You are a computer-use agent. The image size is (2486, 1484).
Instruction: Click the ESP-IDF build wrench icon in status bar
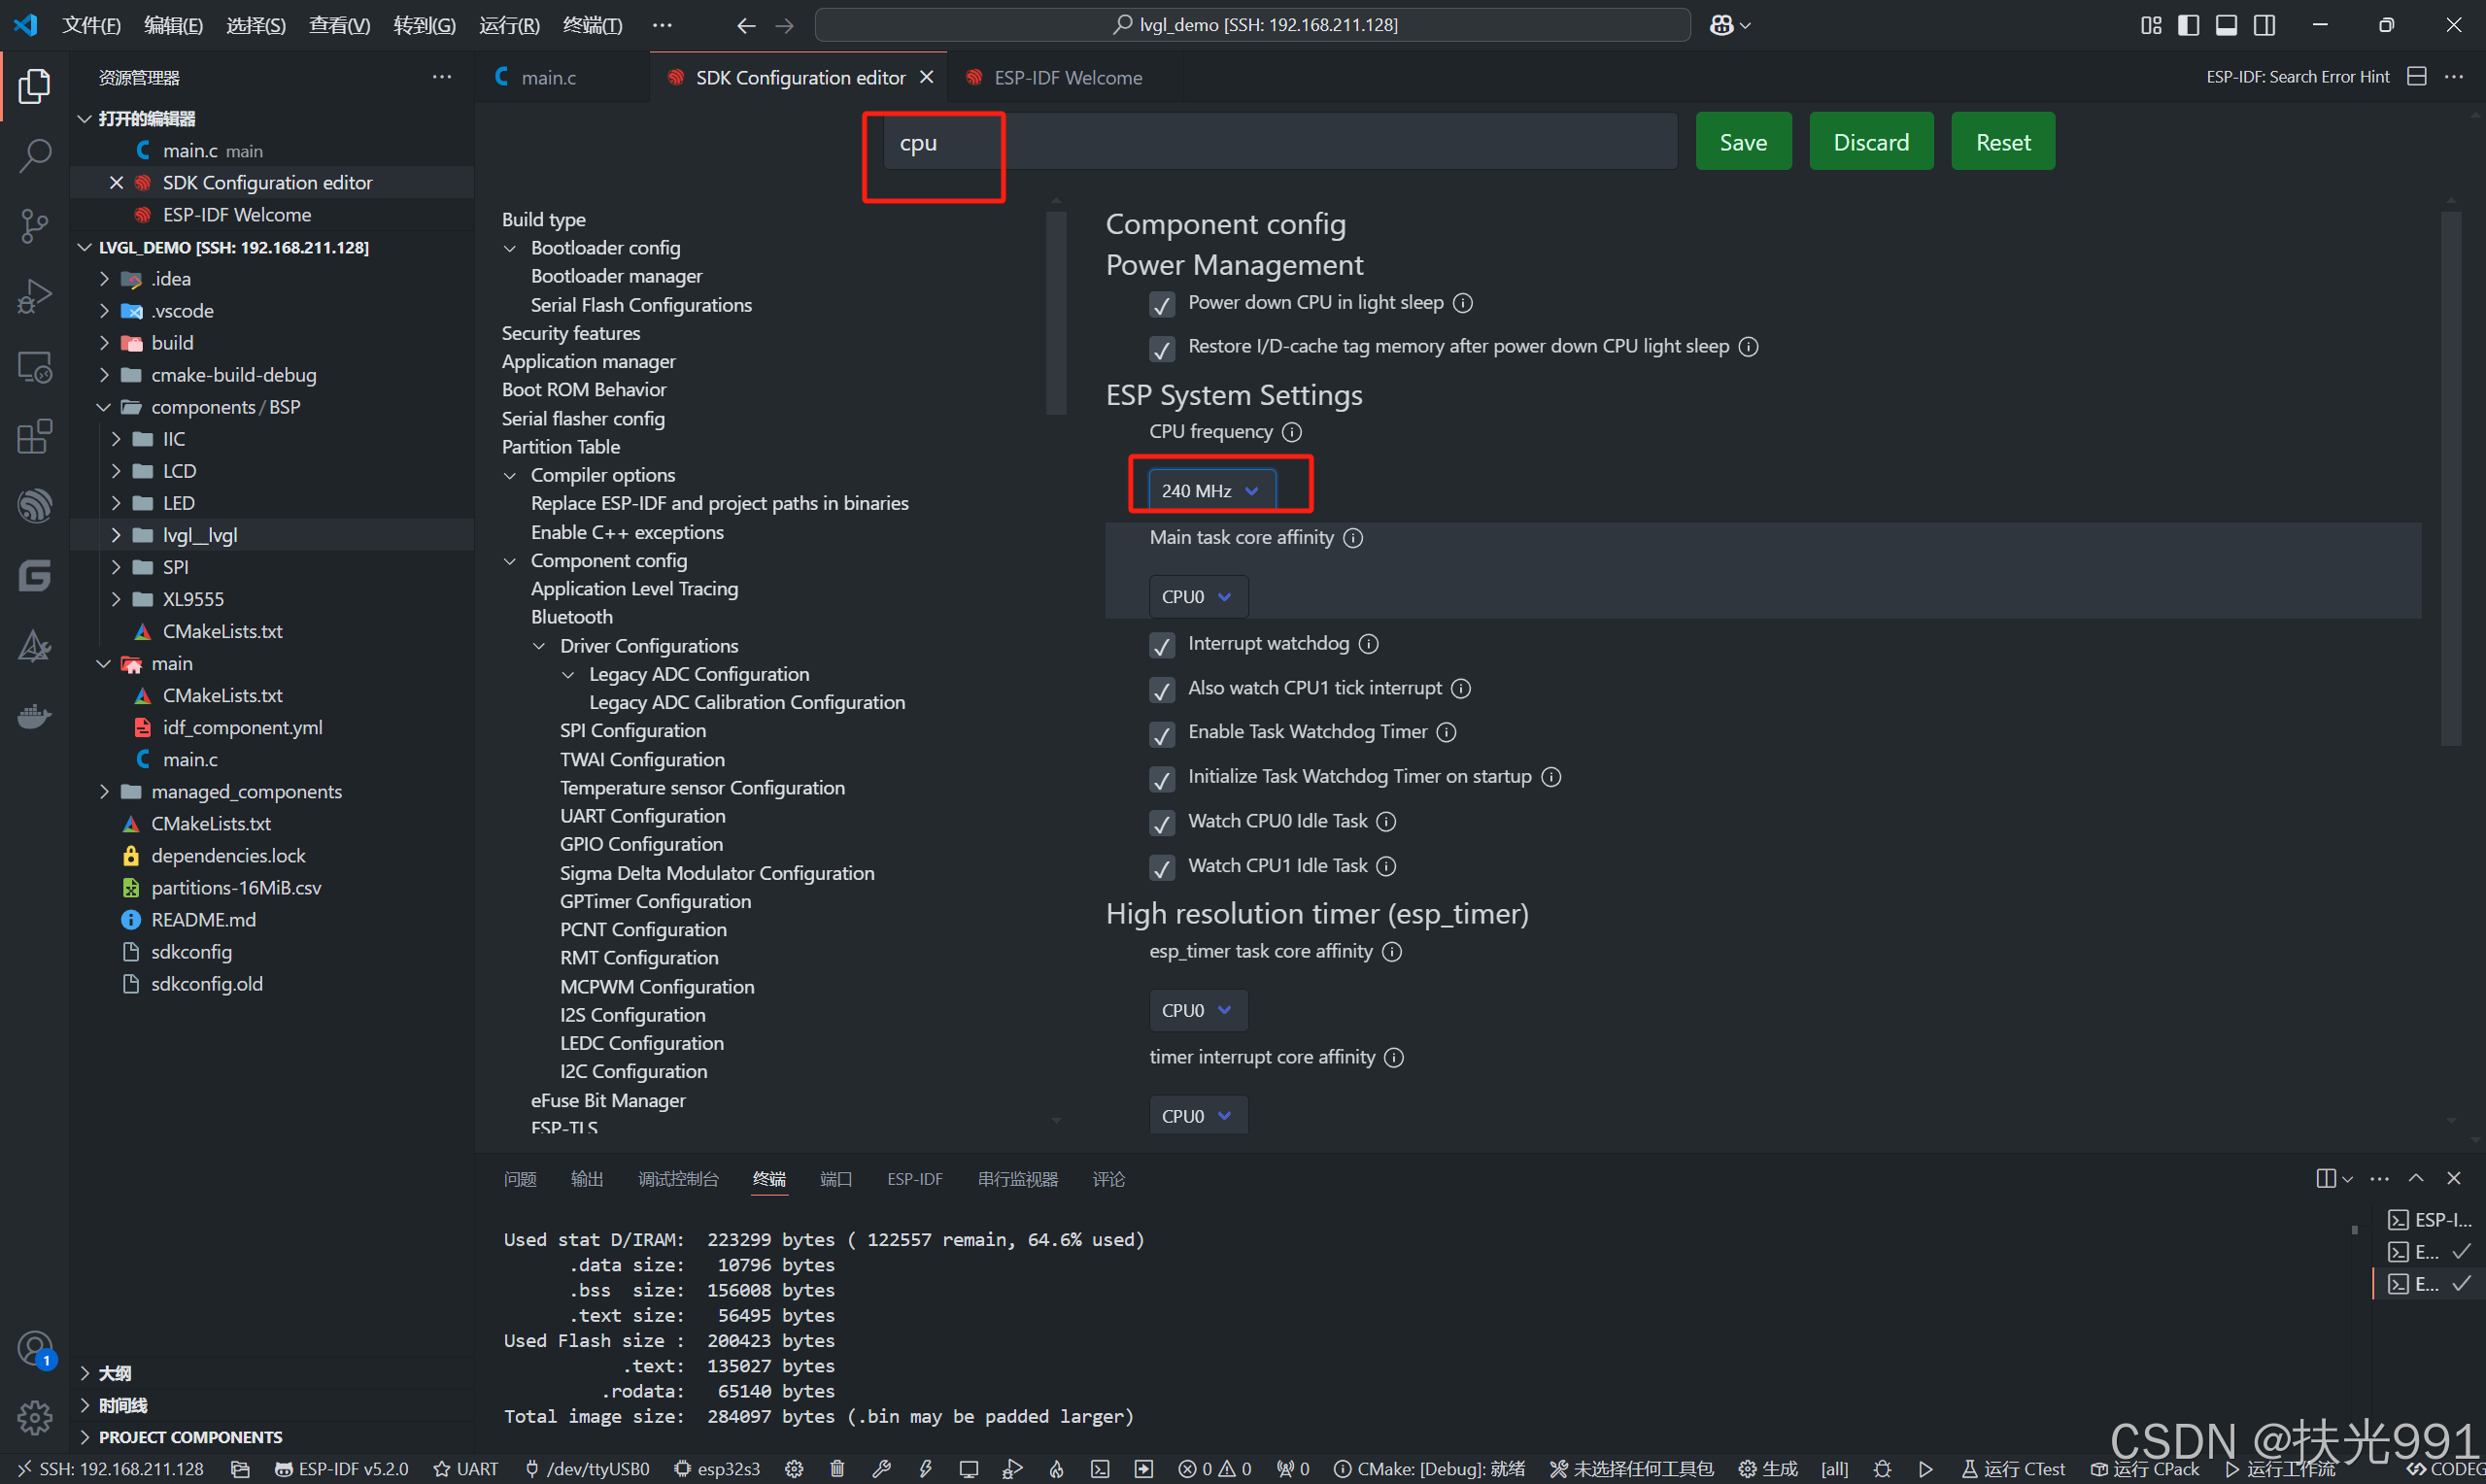click(882, 1468)
